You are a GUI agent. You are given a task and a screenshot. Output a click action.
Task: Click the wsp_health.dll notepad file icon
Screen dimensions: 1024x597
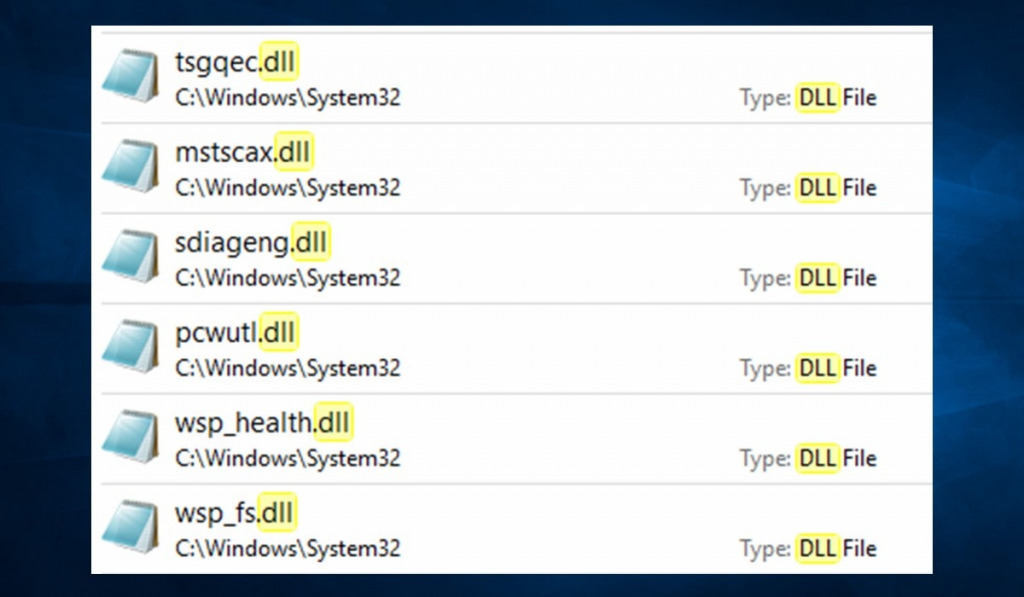tap(135, 435)
